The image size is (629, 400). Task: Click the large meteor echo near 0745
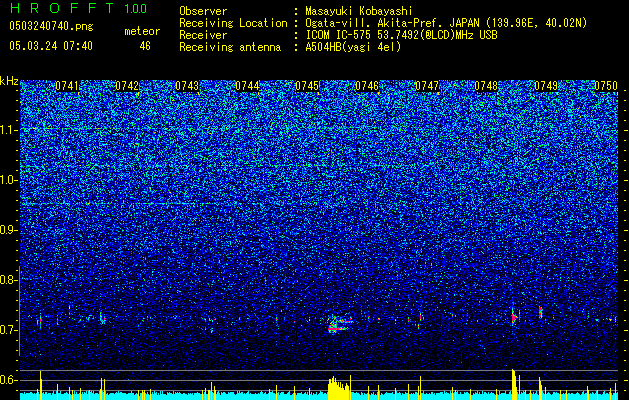tap(340, 324)
